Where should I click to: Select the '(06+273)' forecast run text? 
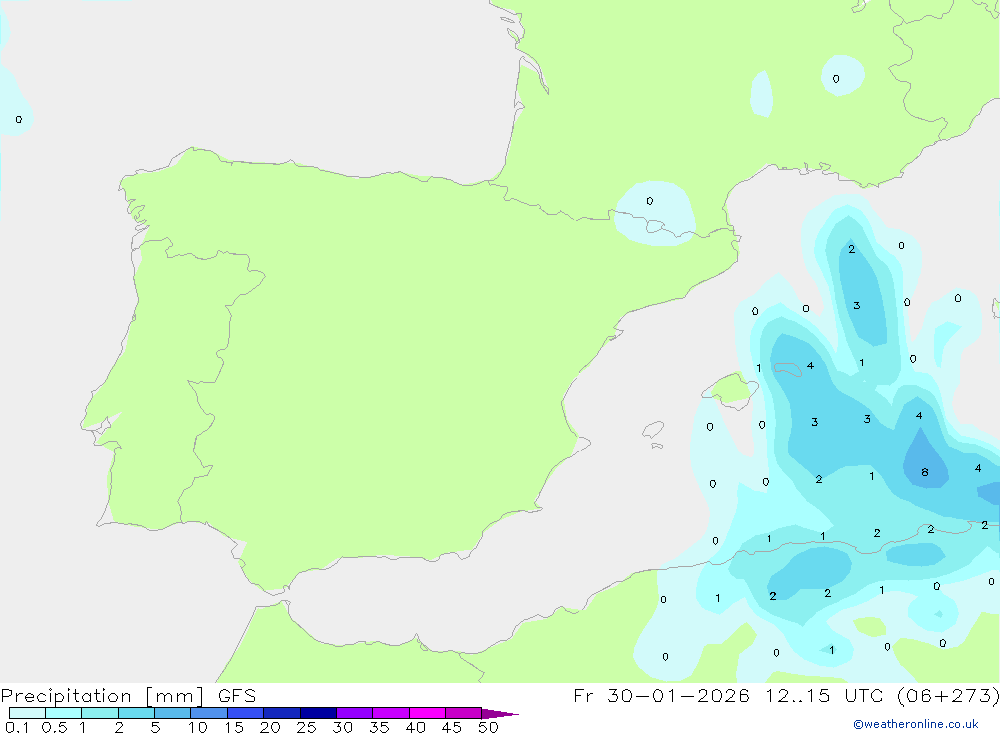pyautogui.click(x=948, y=695)
